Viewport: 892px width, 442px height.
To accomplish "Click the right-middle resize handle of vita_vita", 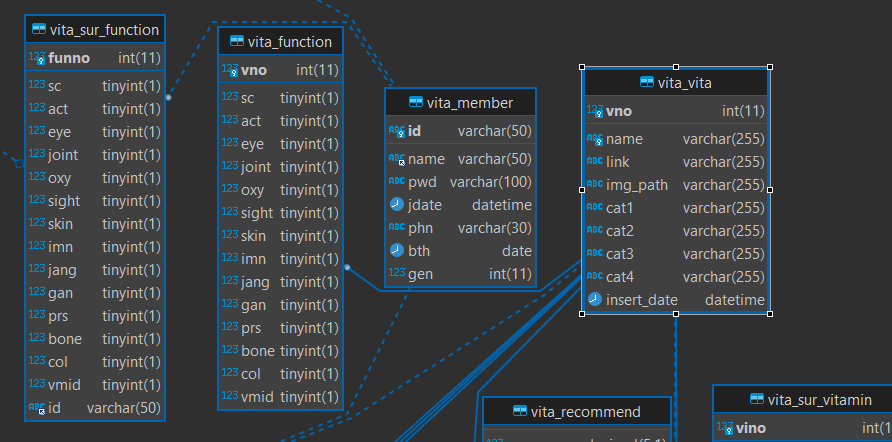I will (770, 189).
